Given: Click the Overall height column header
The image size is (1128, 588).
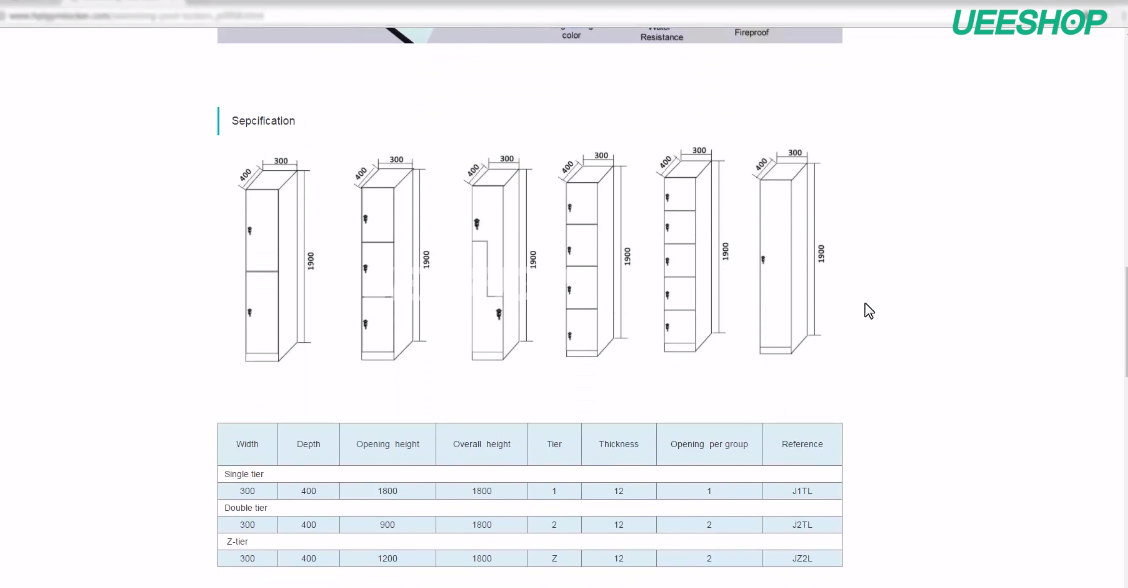Looking at the screenshot, I should (481, 444).
